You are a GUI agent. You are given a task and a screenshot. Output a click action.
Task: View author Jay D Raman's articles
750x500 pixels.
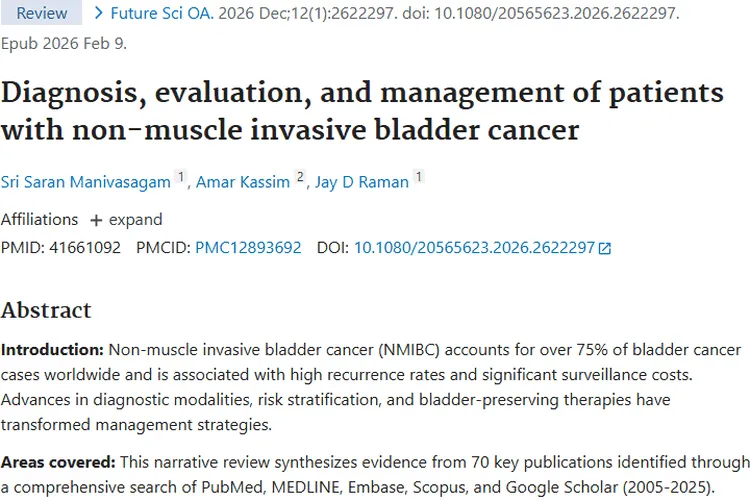coord(360,182)
